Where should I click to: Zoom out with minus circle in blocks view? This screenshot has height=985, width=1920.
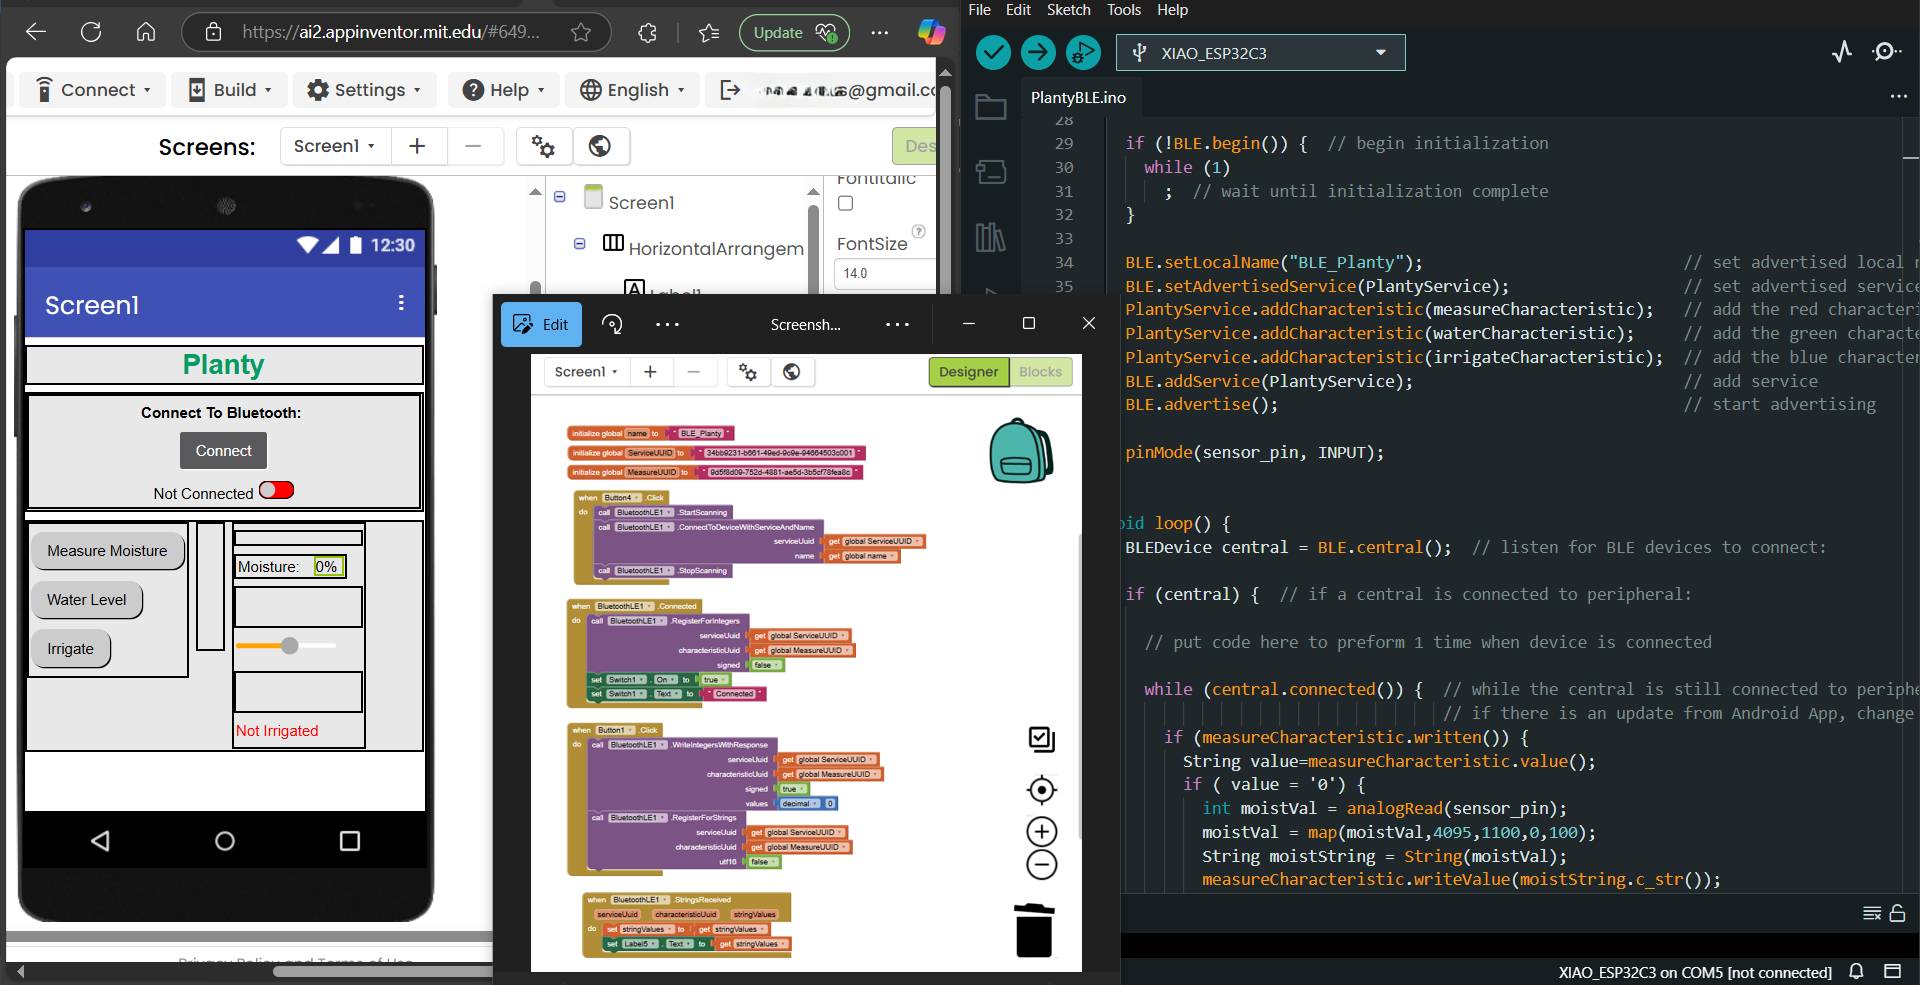1041,865
